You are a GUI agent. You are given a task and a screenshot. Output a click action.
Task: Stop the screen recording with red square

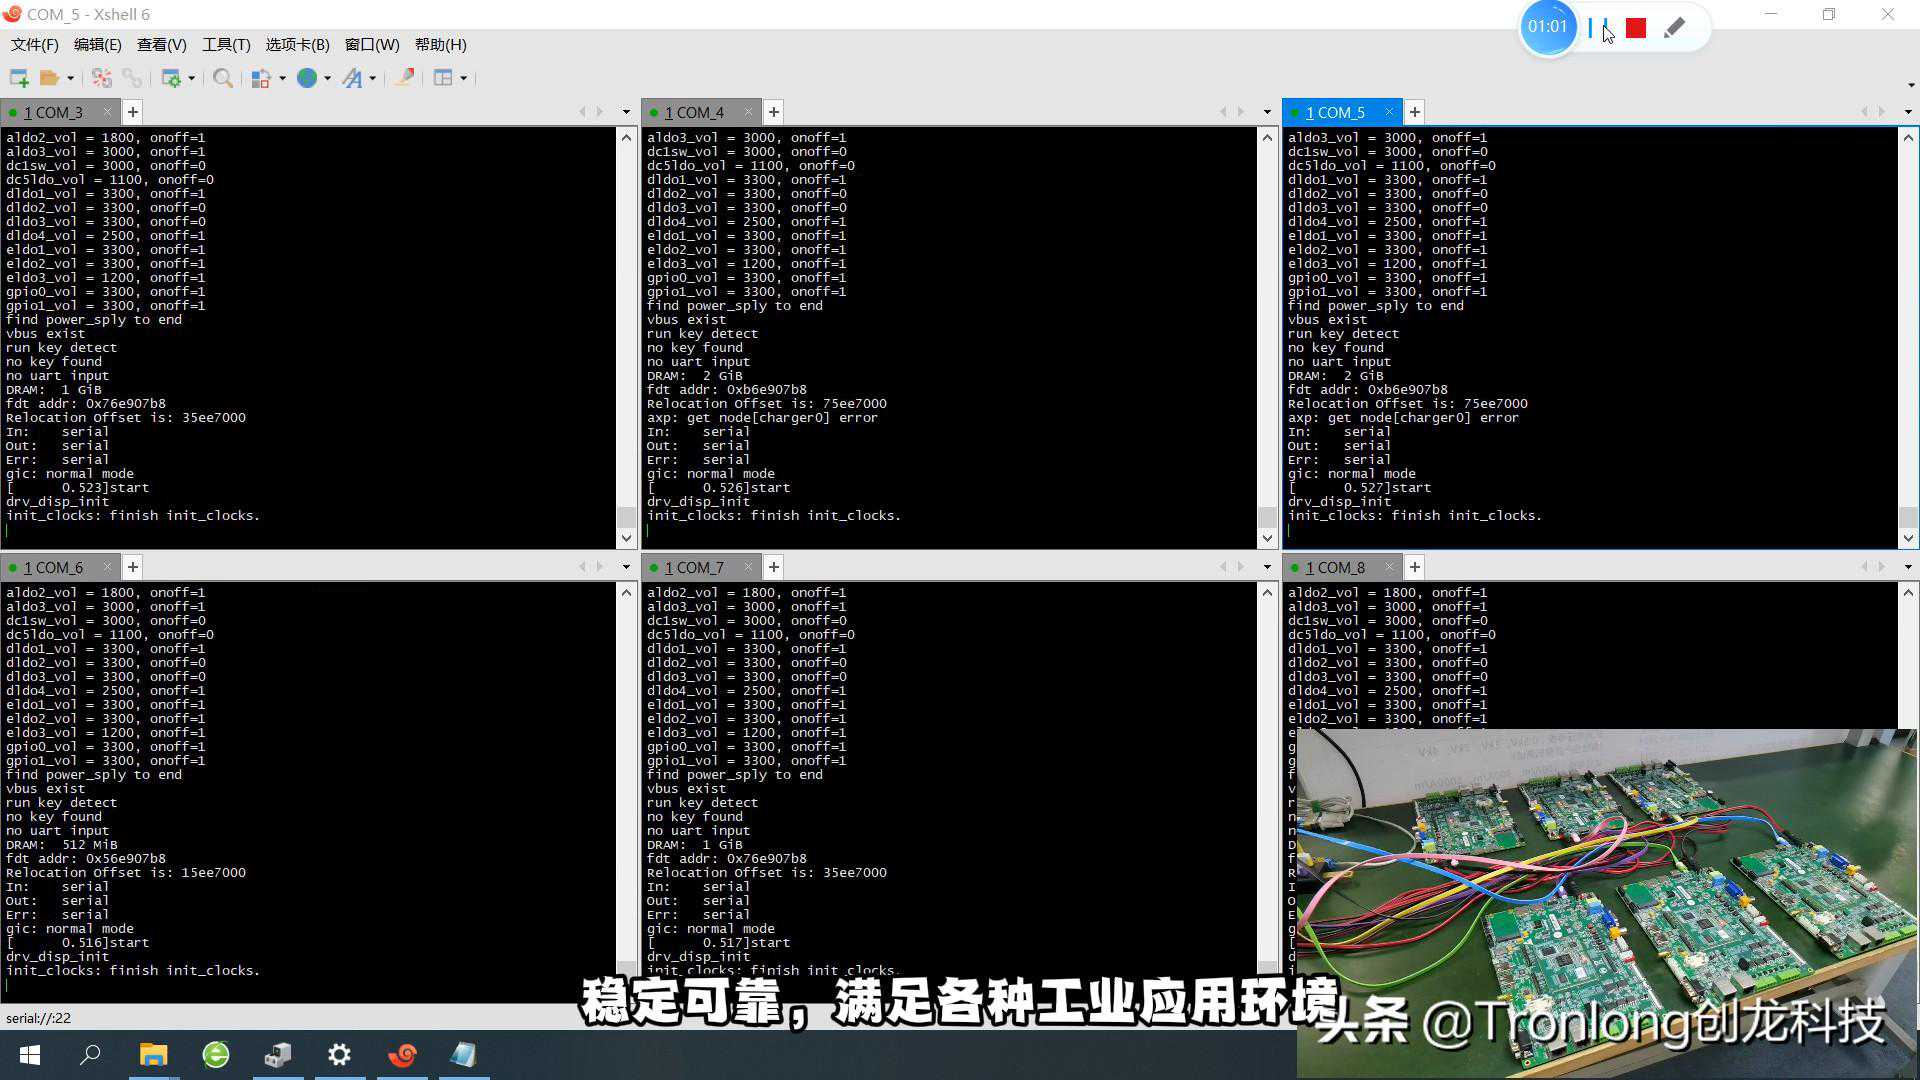coord(1636,28)
